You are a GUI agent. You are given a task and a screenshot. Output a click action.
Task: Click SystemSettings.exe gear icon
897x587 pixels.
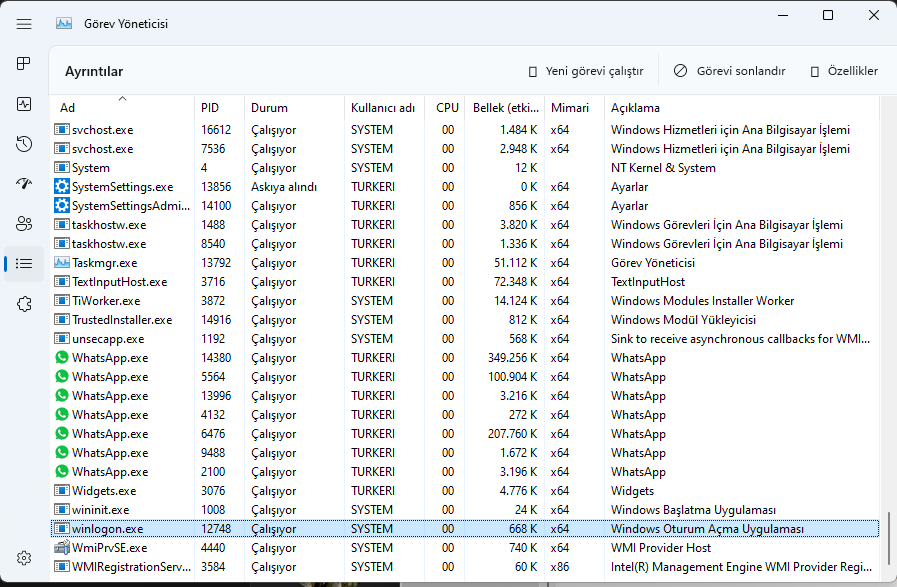click(x=62, y=187)
